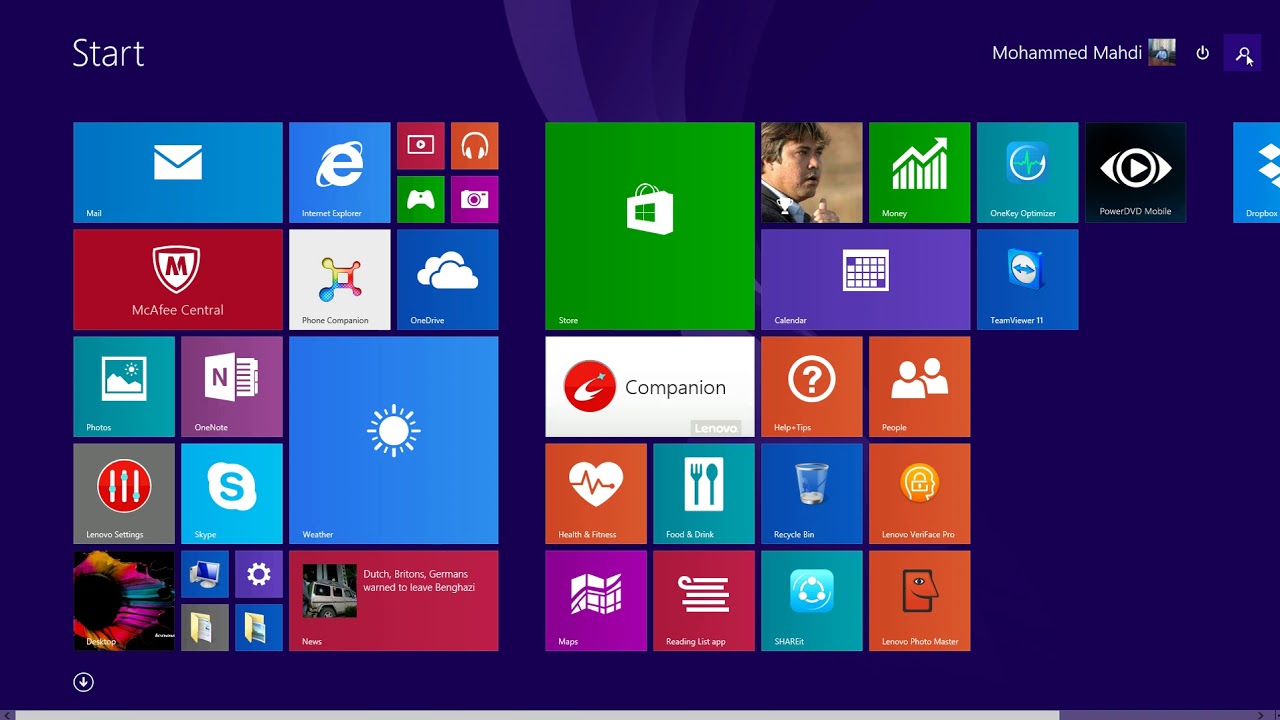Open the gray Documents folder tile

point(205,628)
